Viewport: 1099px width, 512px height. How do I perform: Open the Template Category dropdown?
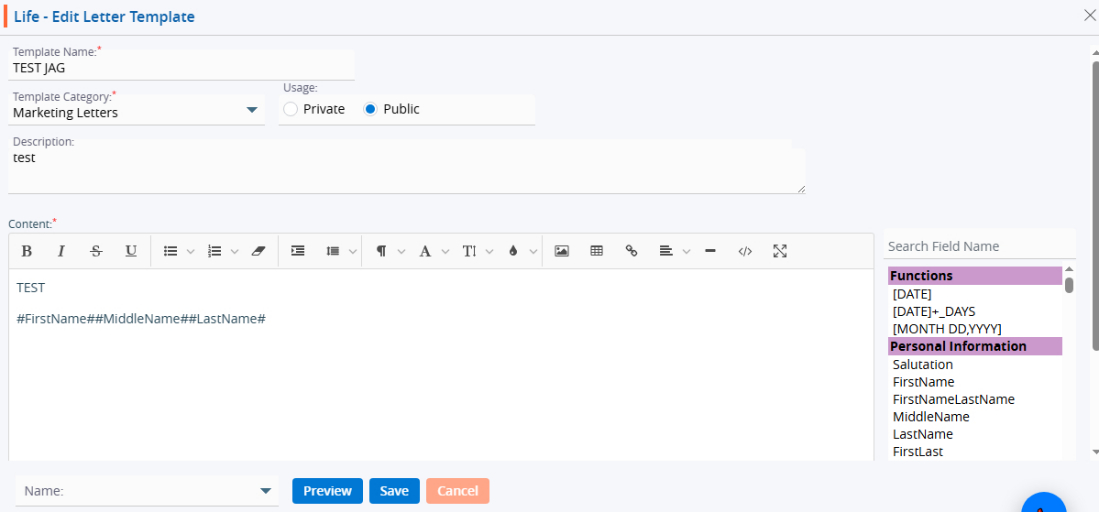tap(252, 111)
